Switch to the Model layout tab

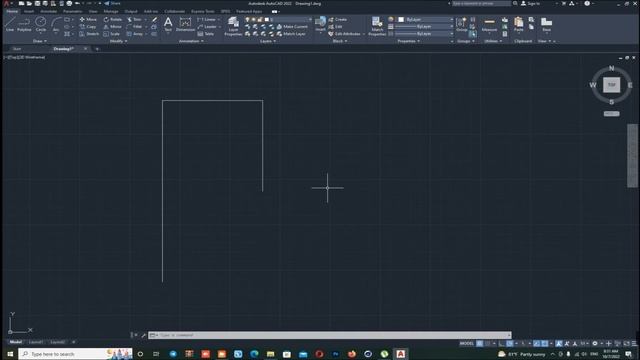pos(16,342)
